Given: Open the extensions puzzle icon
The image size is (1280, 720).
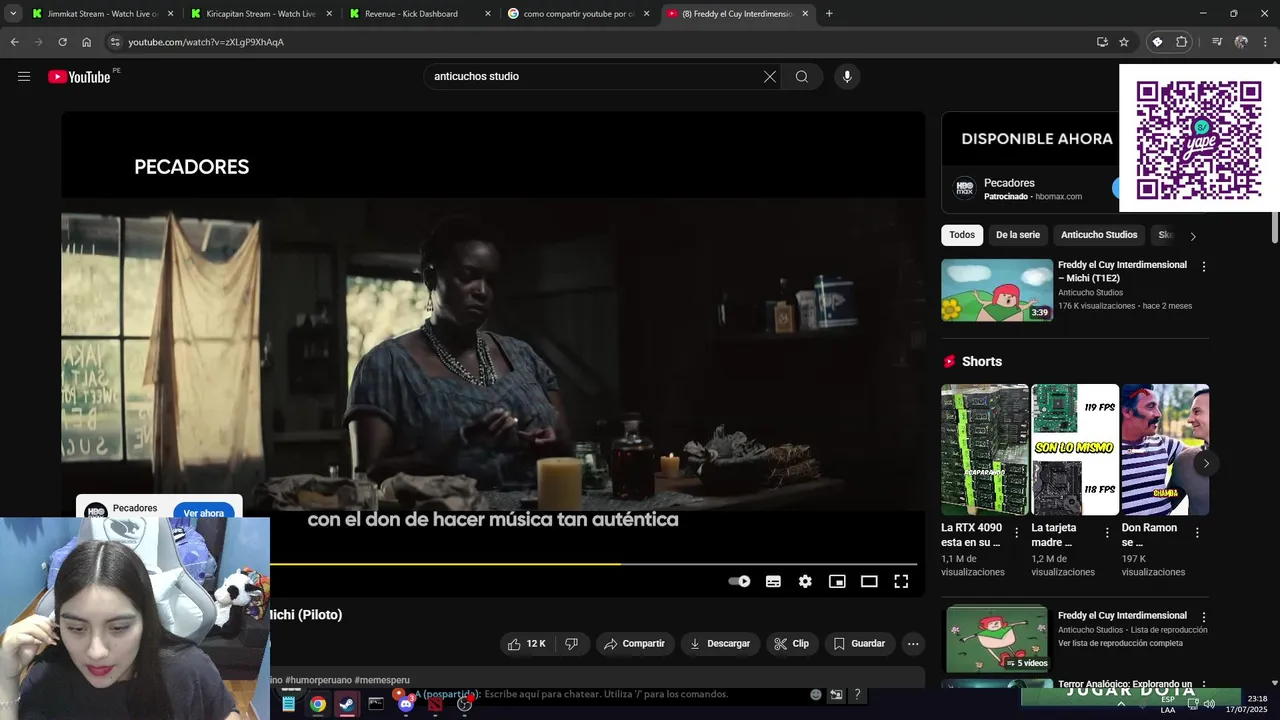Looking at the screenshot, I should [x=1181, y=42].
